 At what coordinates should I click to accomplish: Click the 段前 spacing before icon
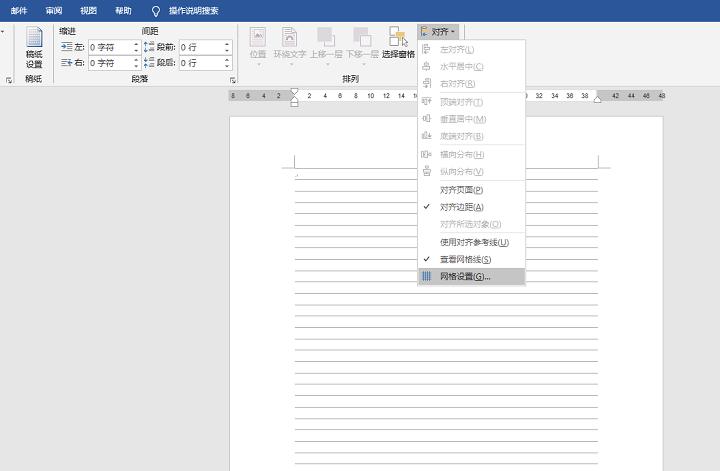tap(149, 47)
